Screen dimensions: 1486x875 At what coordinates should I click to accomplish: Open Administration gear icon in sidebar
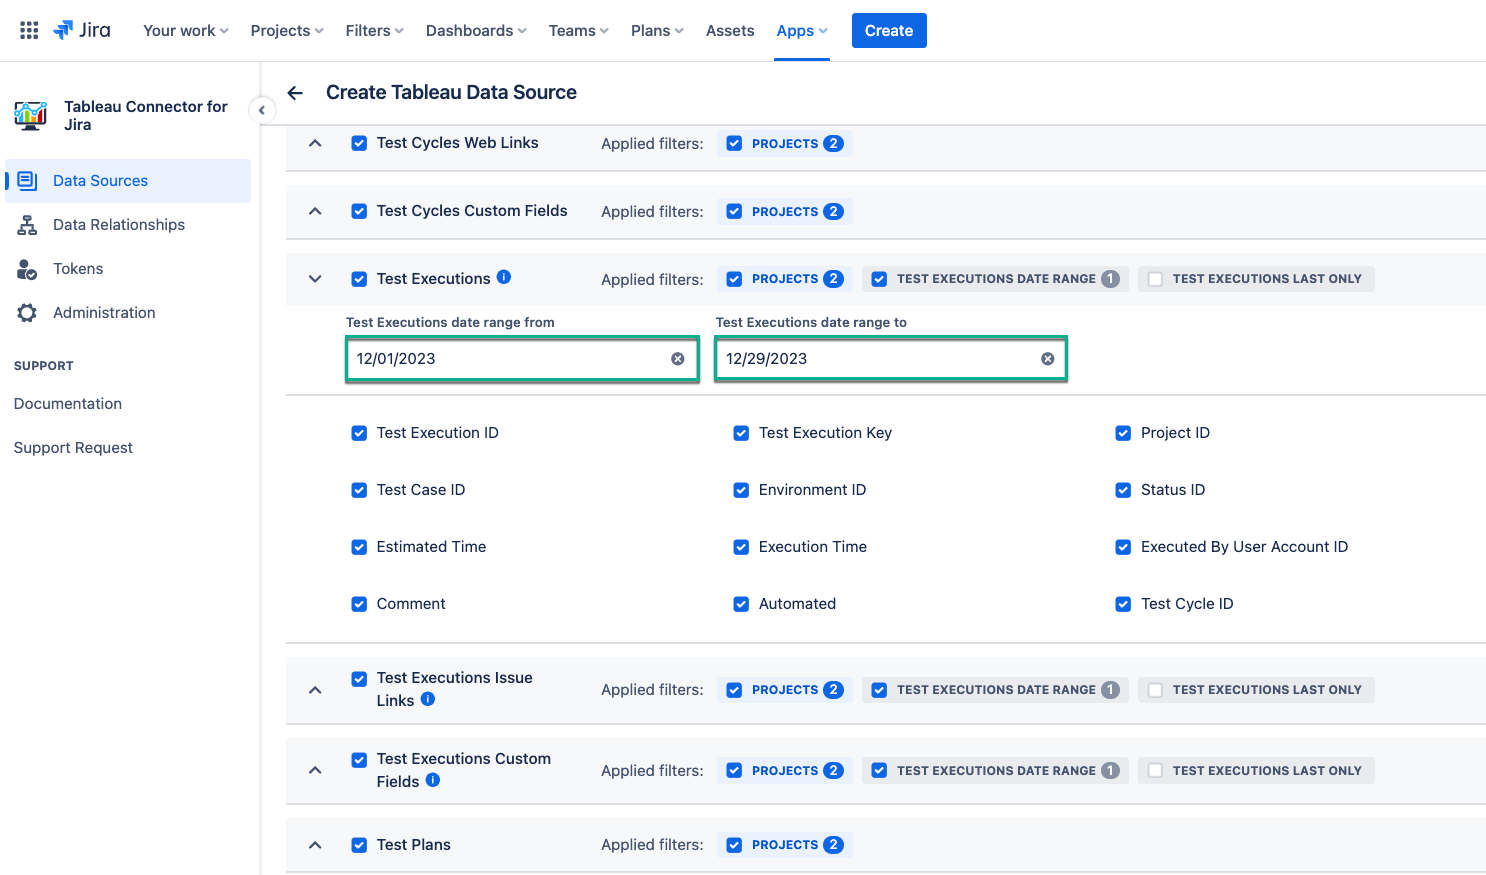click(x=27, y=313)
